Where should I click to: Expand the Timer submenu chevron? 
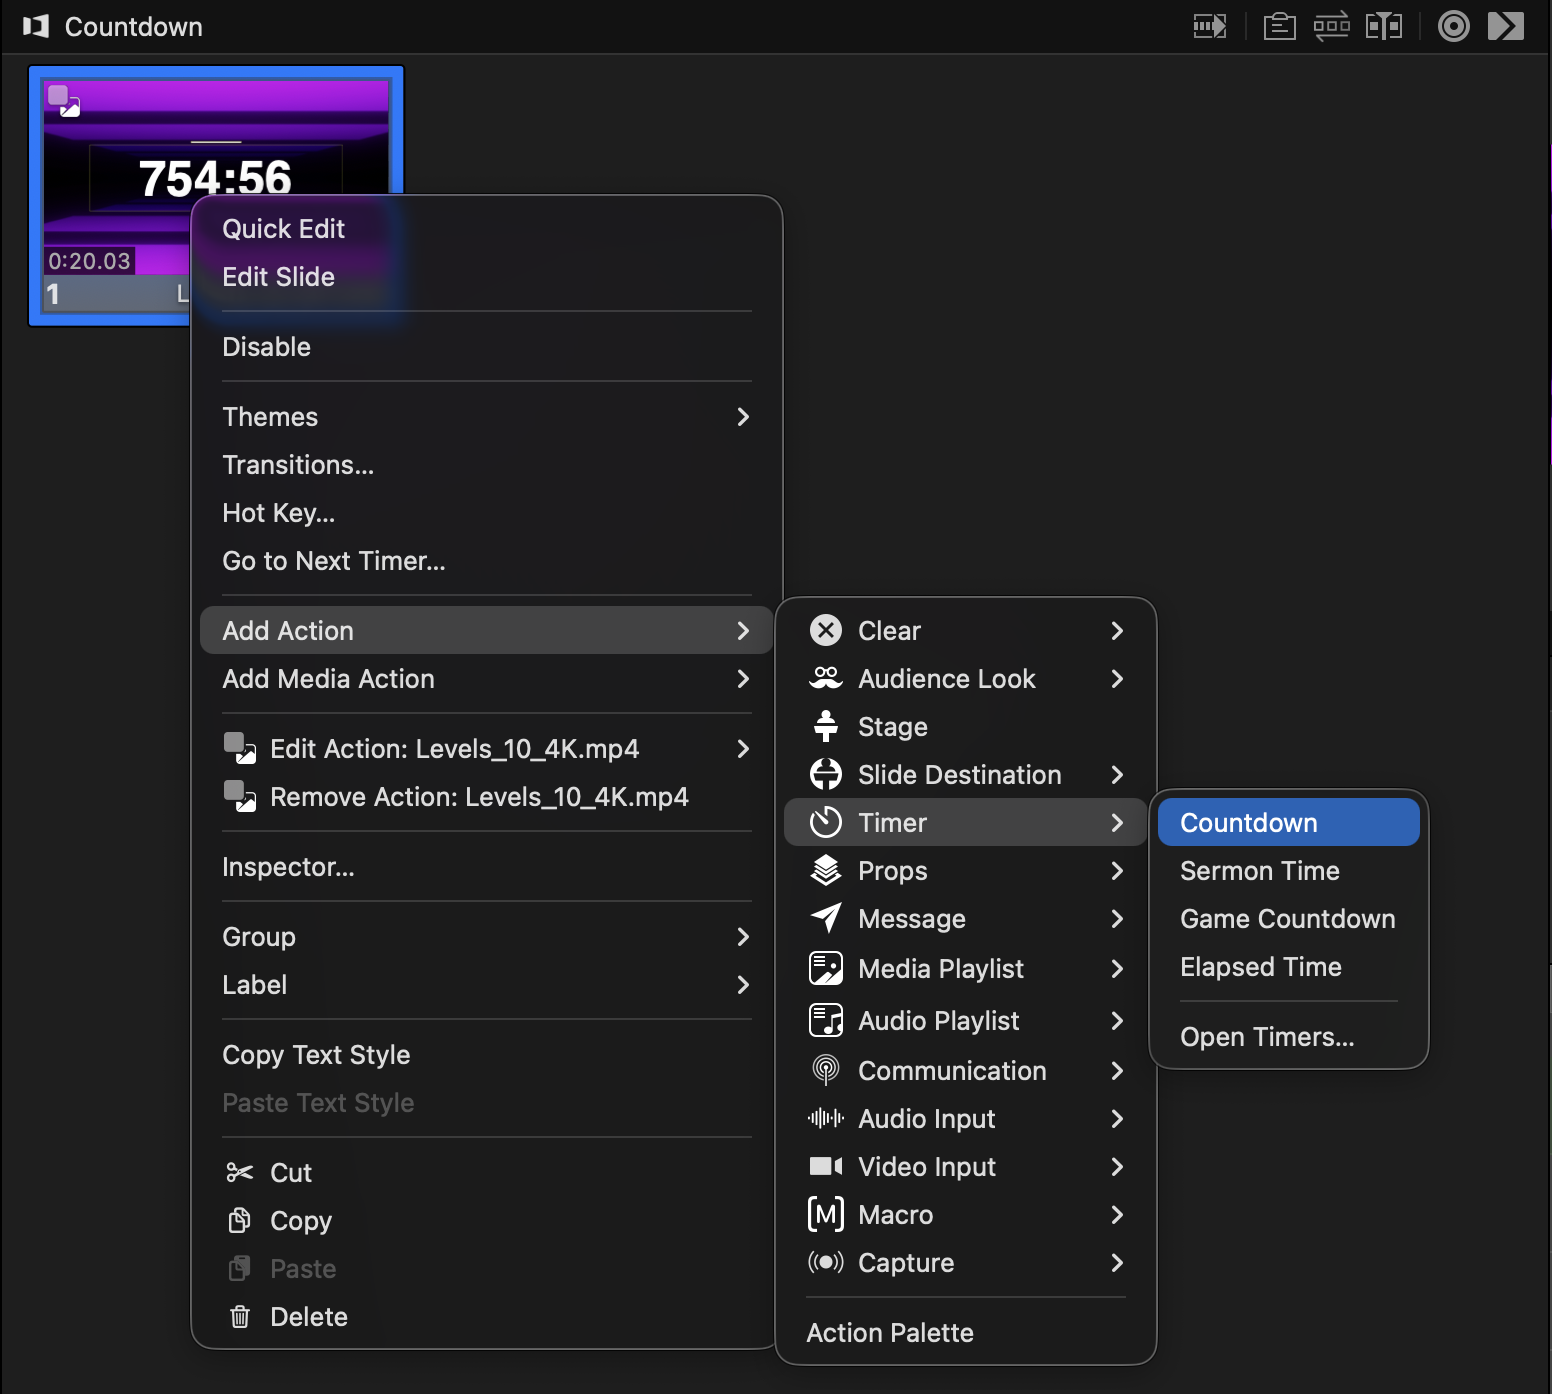(x=1117, y=822)
